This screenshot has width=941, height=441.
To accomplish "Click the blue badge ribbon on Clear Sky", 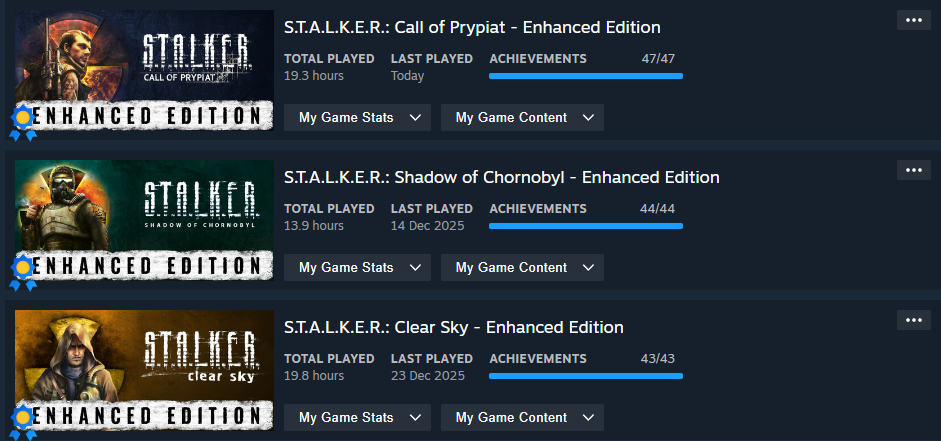I will pos(22,422).
